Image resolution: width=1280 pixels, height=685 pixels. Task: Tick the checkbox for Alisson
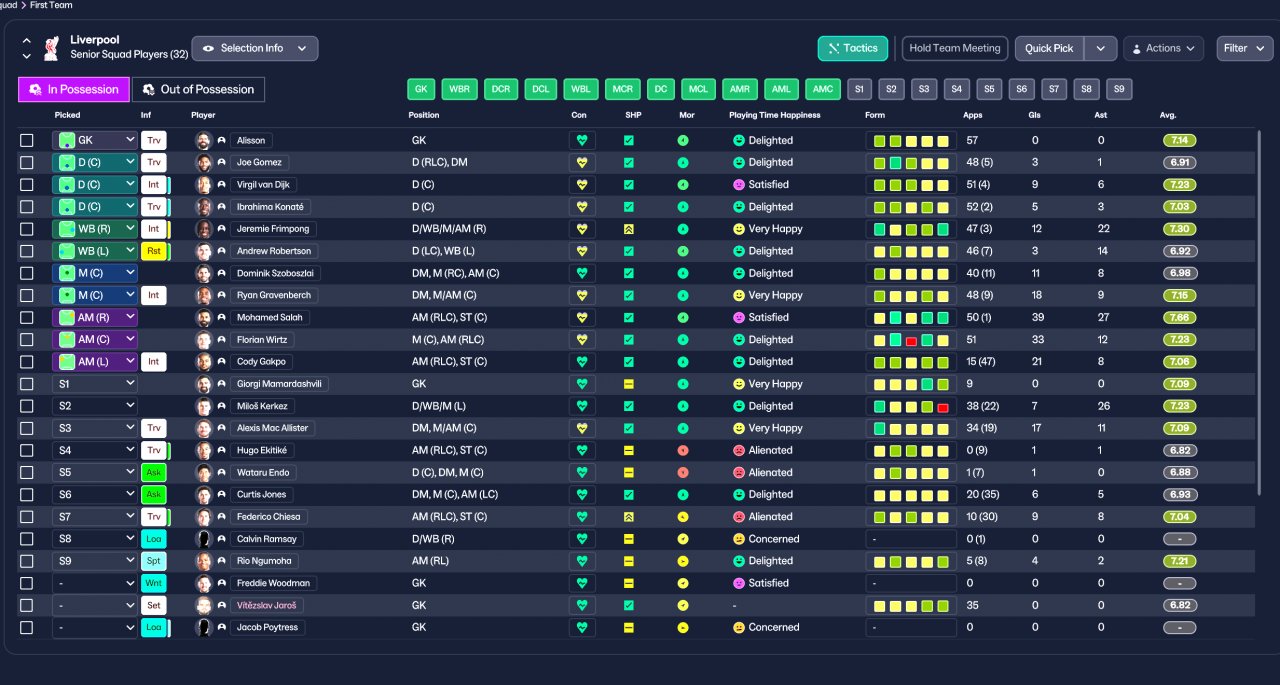pos(27,140)
